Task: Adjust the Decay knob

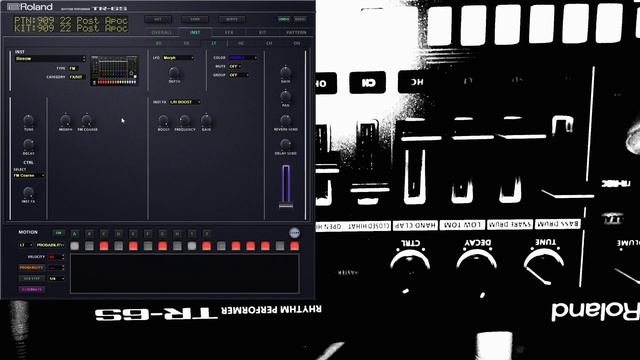Action: [x=28, y=144]
